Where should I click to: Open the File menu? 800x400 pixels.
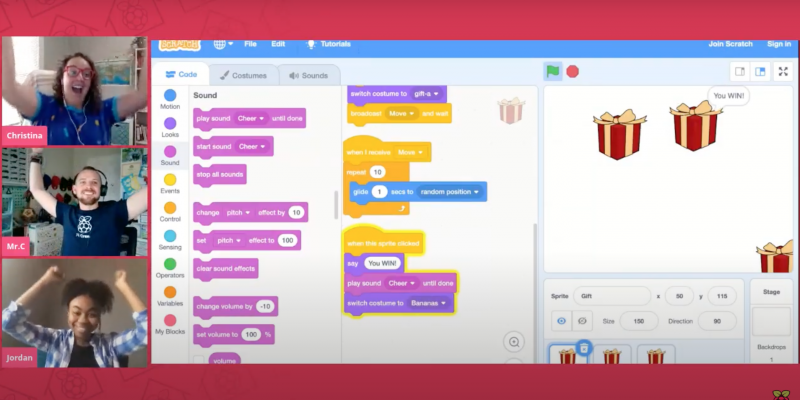[250, 44]
